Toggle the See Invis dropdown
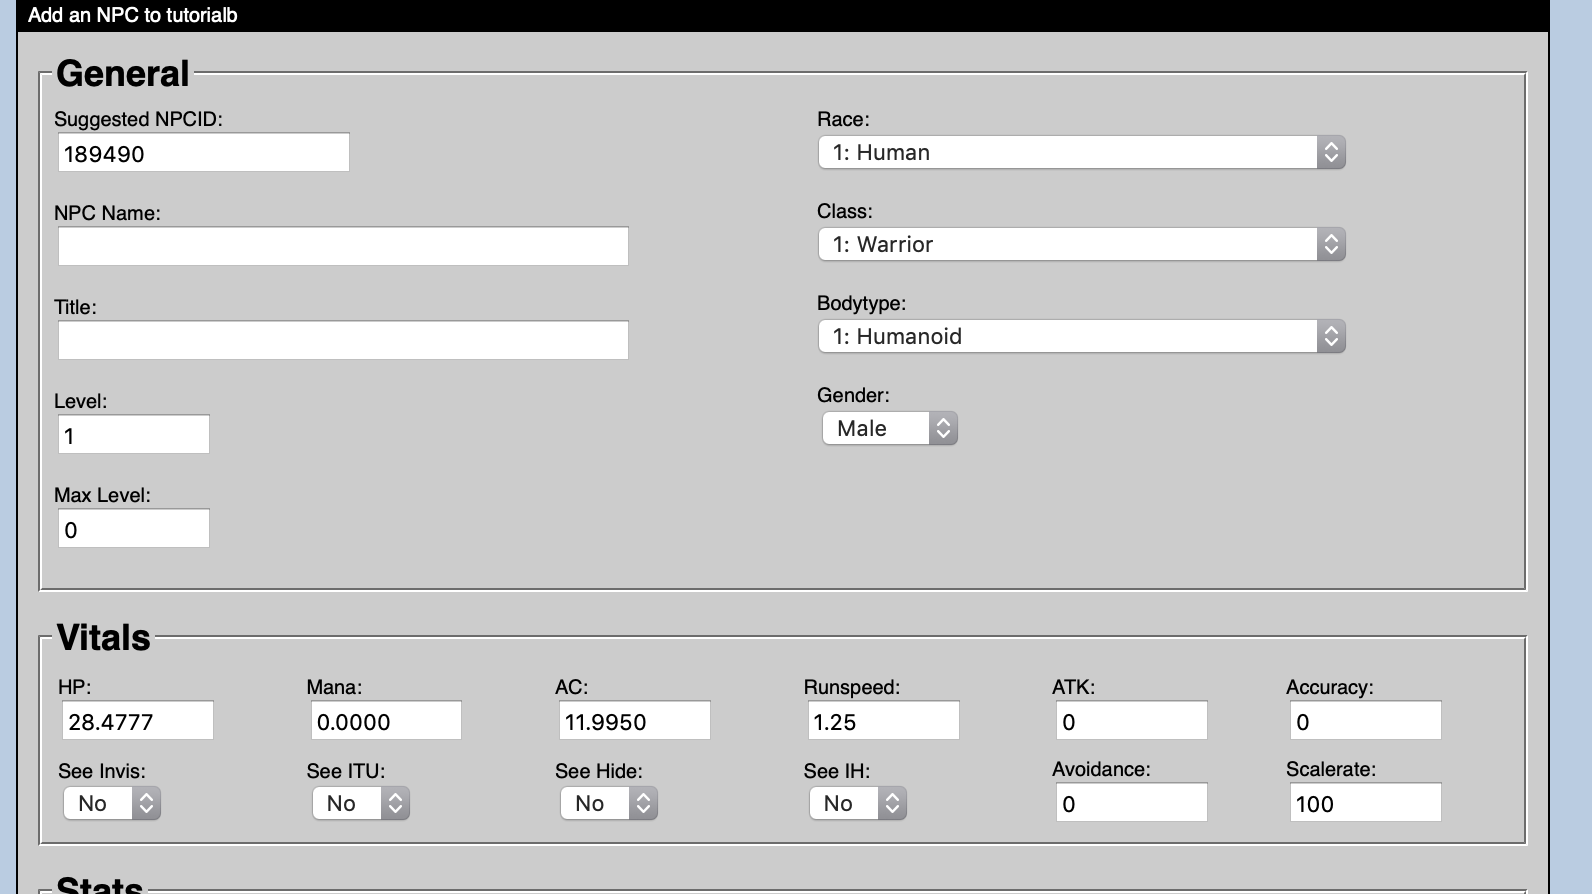 112,803
